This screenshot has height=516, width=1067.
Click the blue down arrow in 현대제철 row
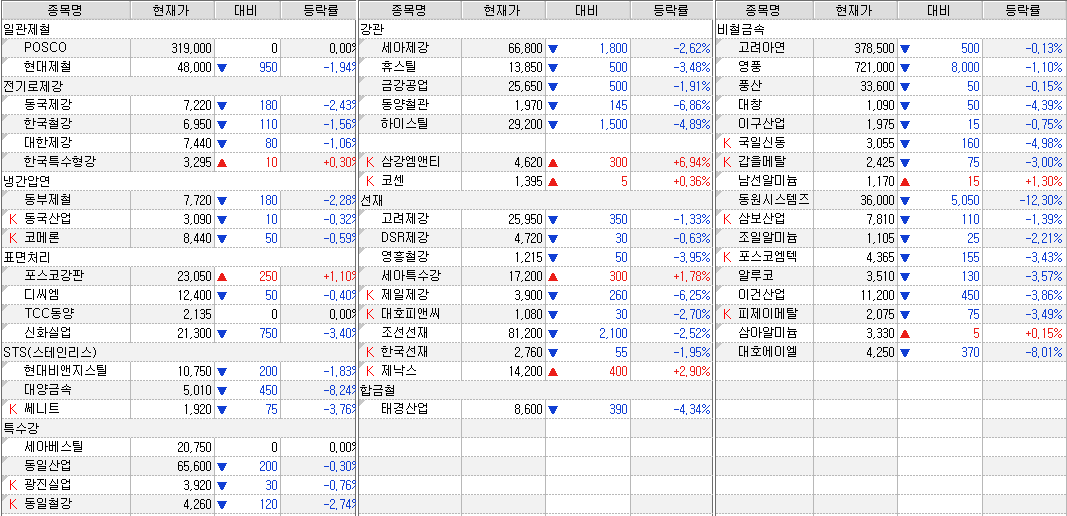click(x=222, y=67)
